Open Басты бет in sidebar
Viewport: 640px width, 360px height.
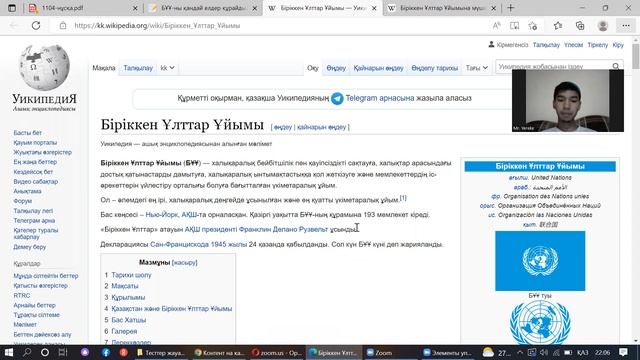pos(27,133)
